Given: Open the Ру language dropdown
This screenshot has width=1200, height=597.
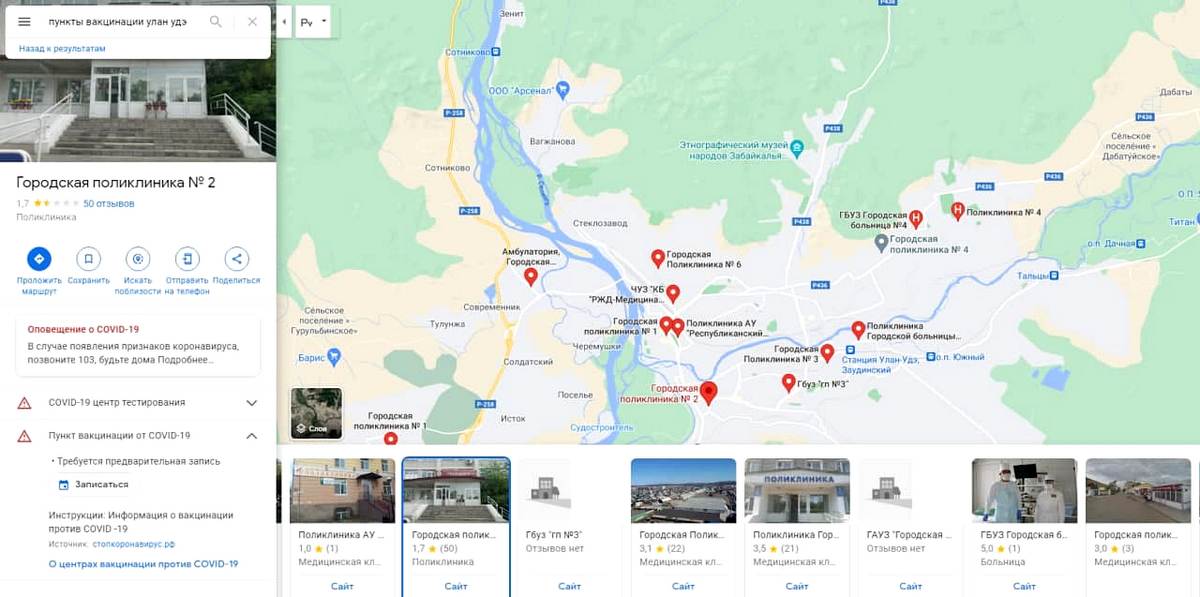Looking at the screenshot, I should 314,21.
